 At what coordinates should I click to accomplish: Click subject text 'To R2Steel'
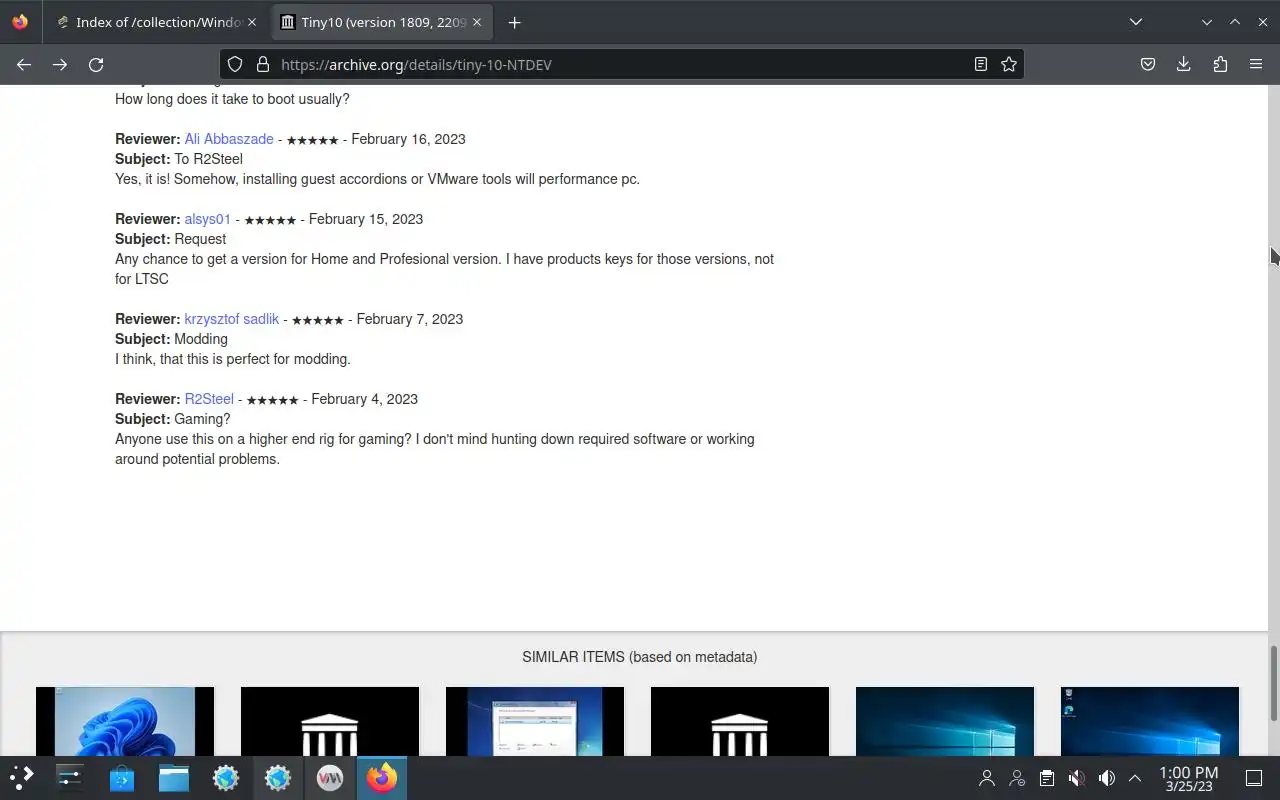208,159
